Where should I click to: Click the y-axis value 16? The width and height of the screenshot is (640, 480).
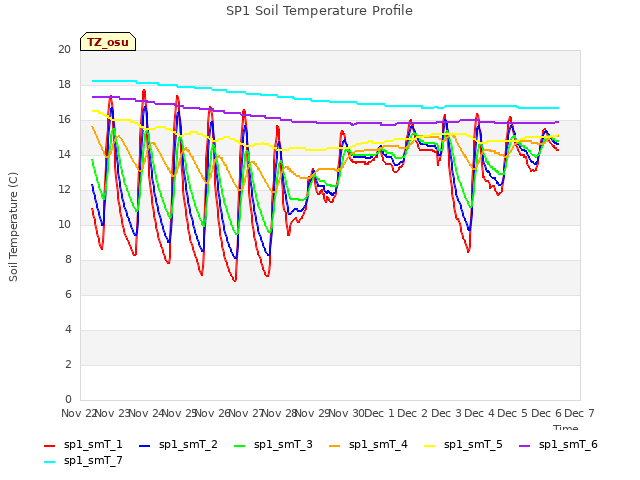tap(64, 120)
